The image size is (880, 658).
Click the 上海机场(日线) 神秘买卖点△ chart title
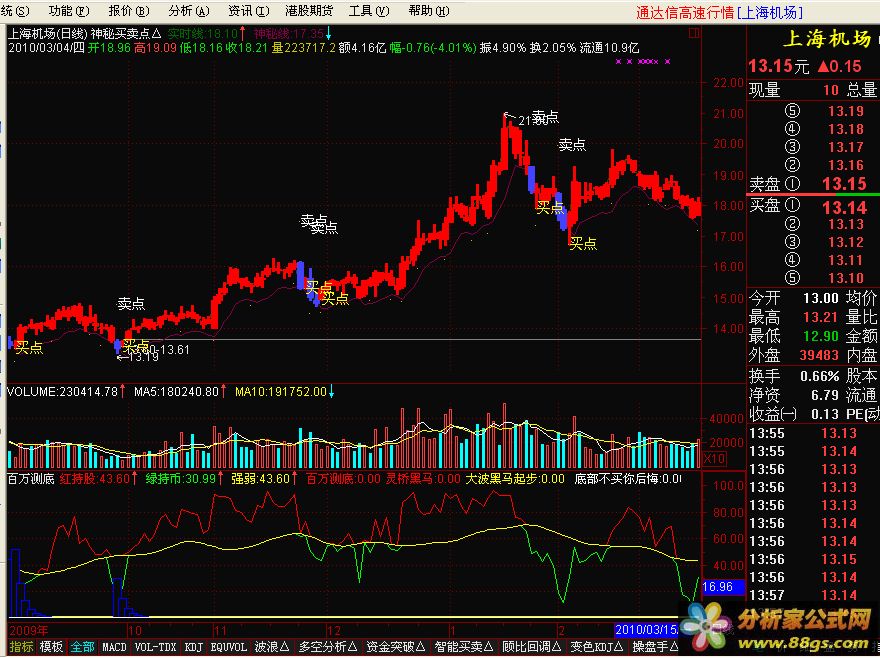[x=84, y=34]
